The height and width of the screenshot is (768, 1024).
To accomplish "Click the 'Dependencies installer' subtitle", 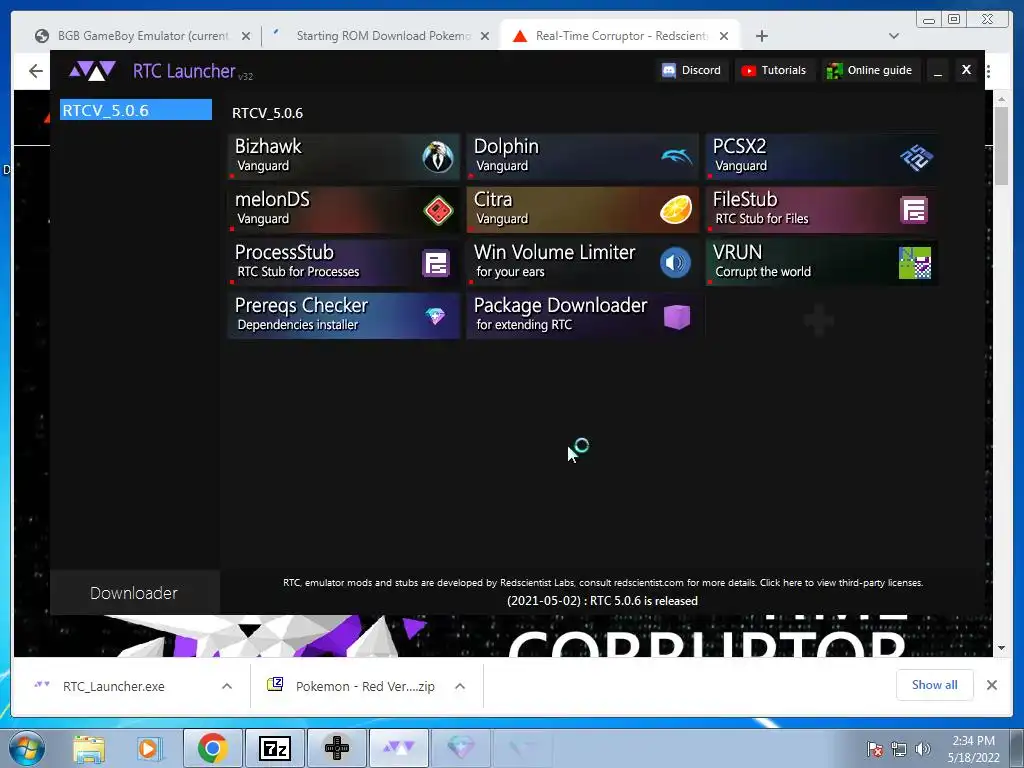I will (298, 325).
